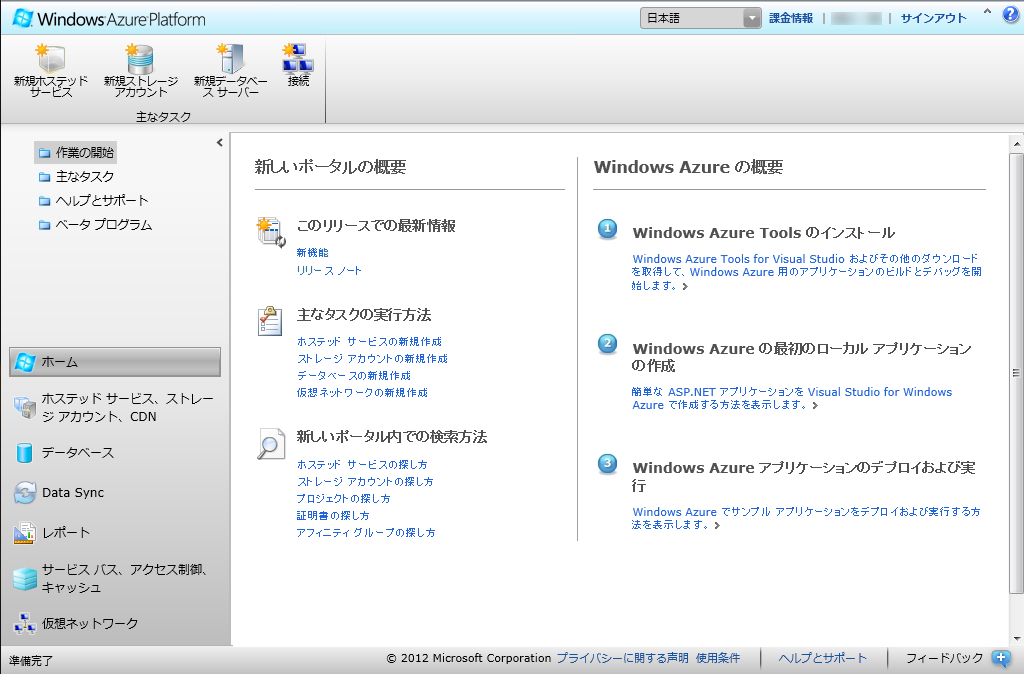Click the フィードバック footer link

click(944, 658)
